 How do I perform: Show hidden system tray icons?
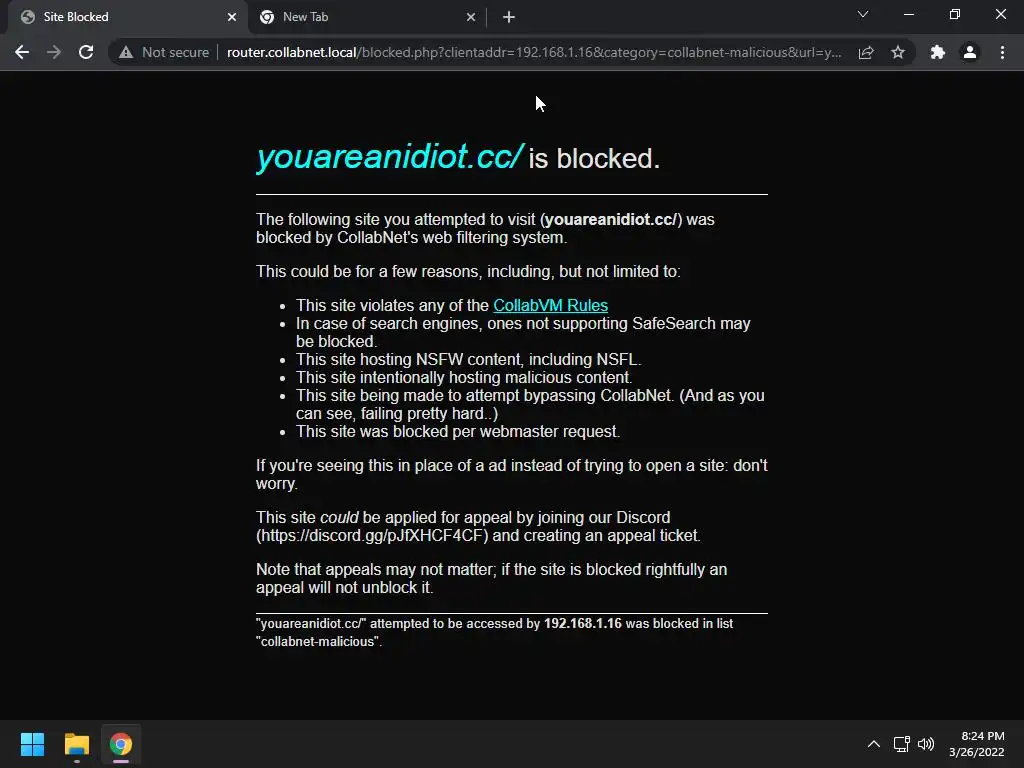pyautogui.click(x=874, y=744)
